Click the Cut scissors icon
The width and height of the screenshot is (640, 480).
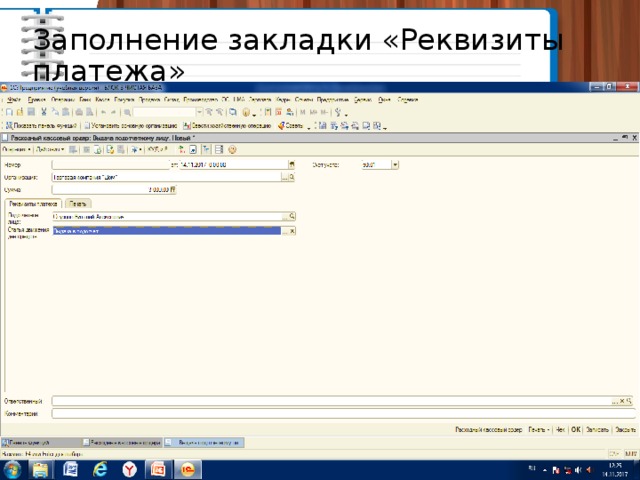[44, 112]
